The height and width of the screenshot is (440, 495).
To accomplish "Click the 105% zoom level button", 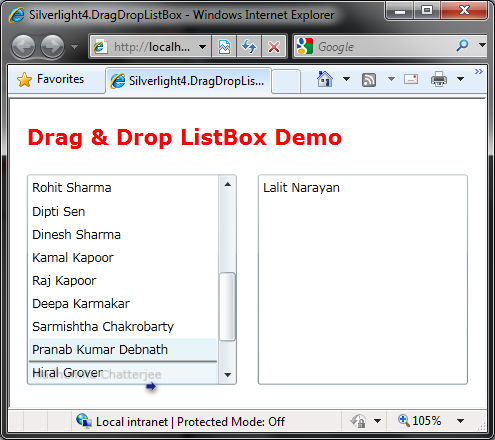I will tap(419, 421).
